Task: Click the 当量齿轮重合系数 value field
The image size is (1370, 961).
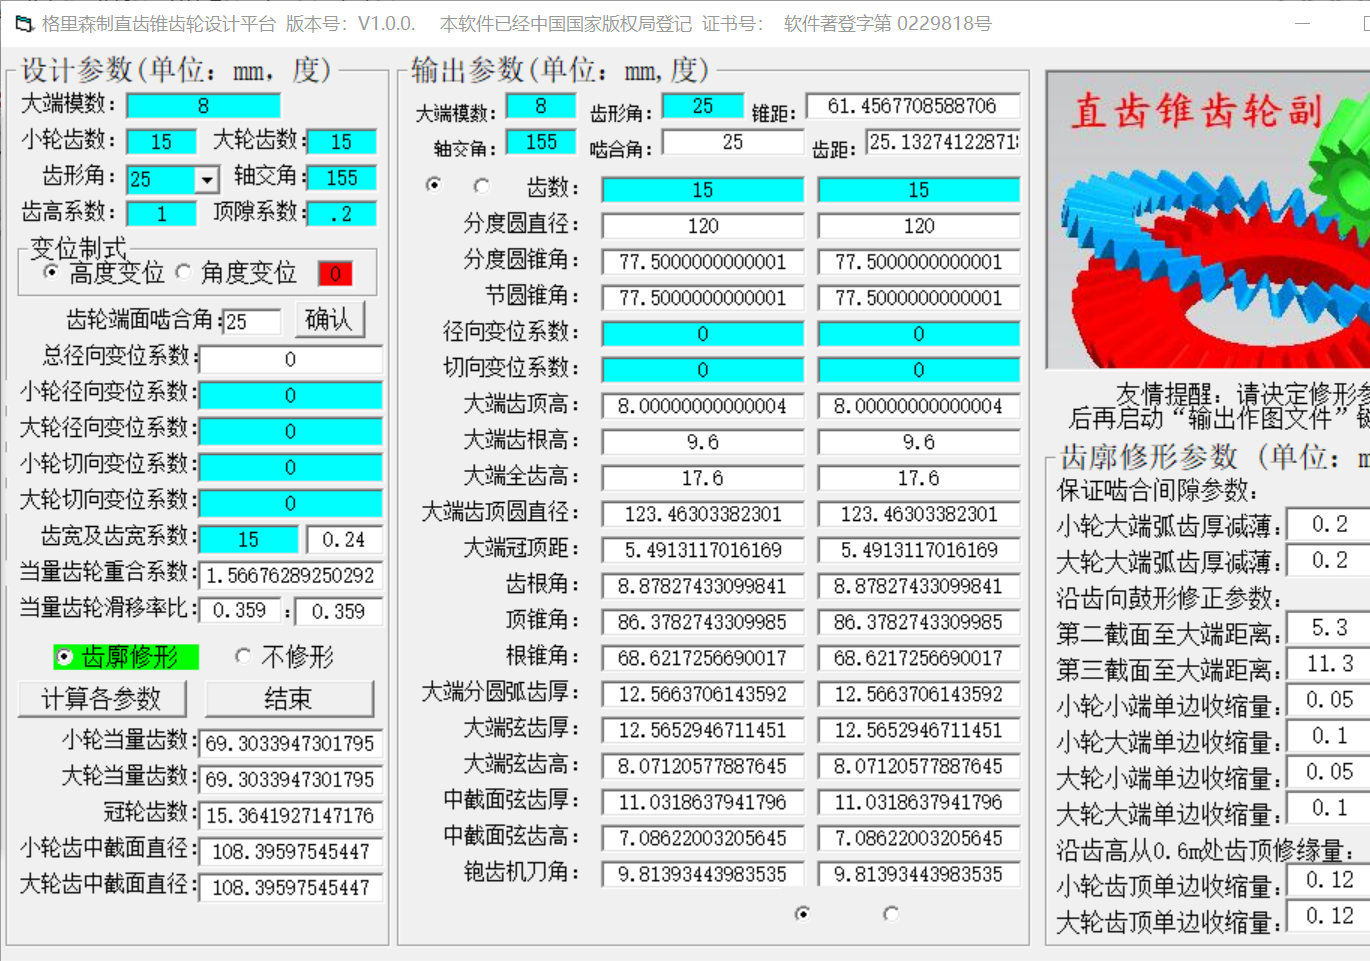Action: tap(291, 576)
